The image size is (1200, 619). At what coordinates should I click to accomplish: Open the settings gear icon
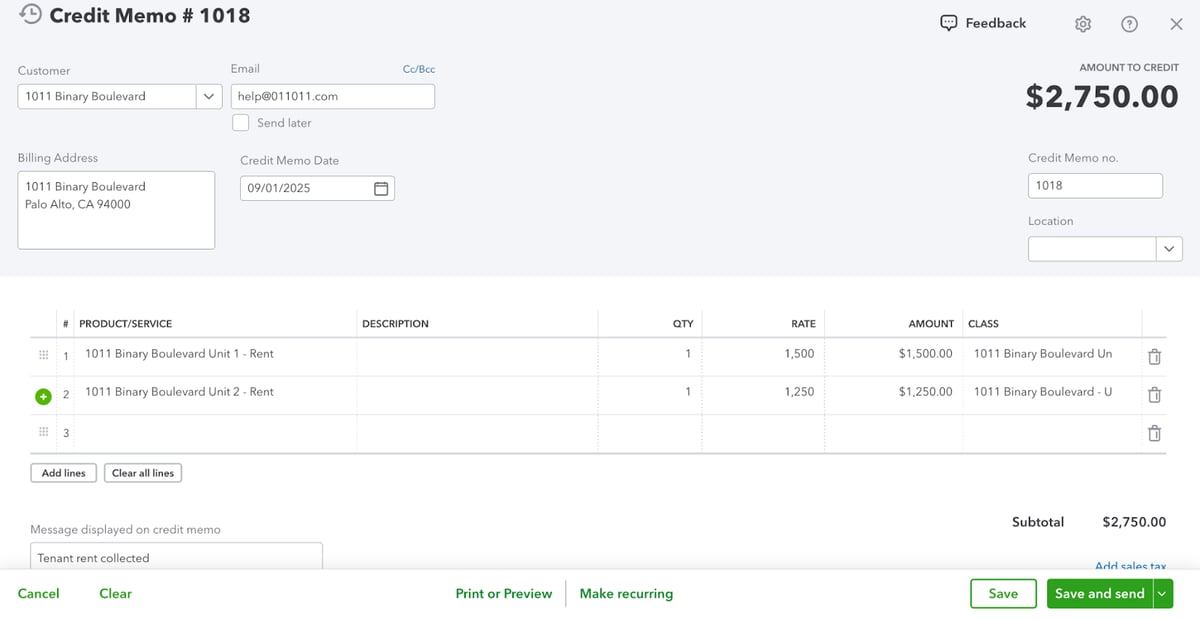click(x=1083, y=24)
